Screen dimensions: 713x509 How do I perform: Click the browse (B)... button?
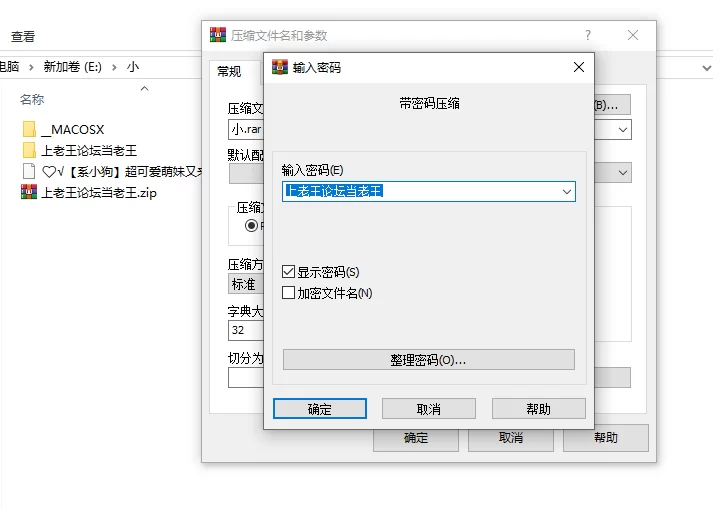coord(612,105)
